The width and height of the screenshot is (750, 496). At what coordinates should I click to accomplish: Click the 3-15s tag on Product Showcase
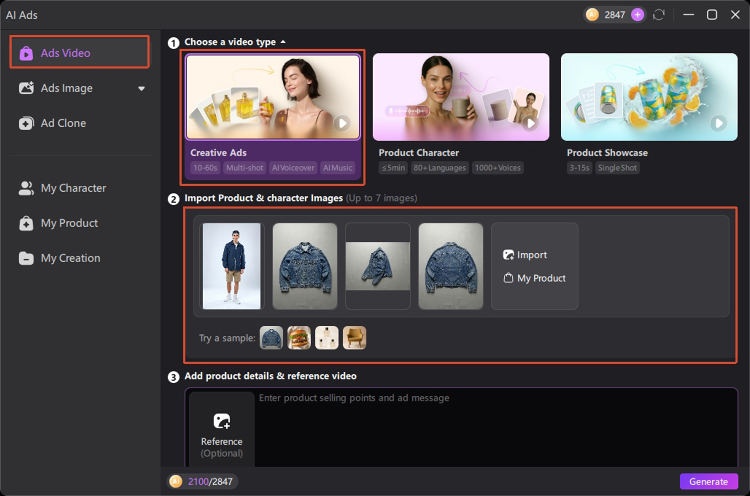[579, 168]
